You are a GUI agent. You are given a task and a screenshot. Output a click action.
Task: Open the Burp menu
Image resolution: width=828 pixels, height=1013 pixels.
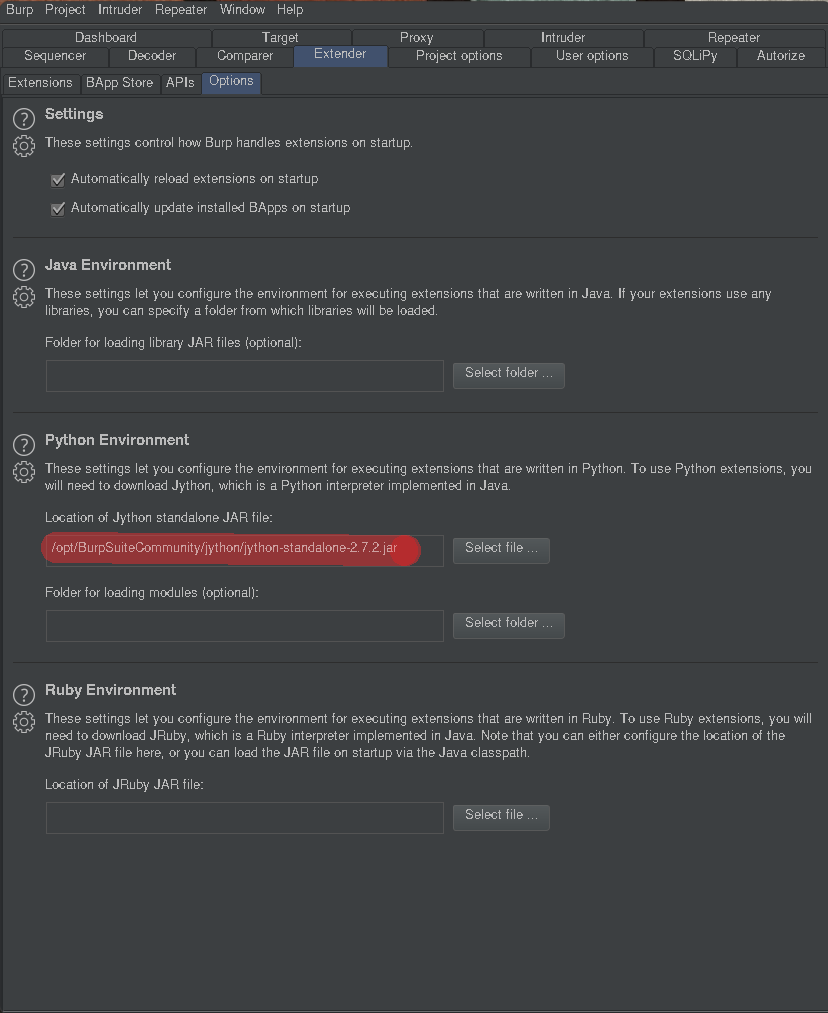tap(19, 10)
